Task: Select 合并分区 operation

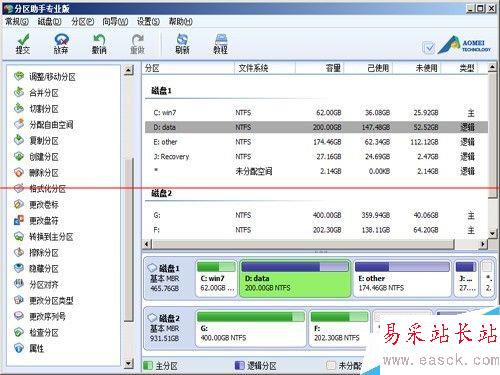Action: coord(36,93)
